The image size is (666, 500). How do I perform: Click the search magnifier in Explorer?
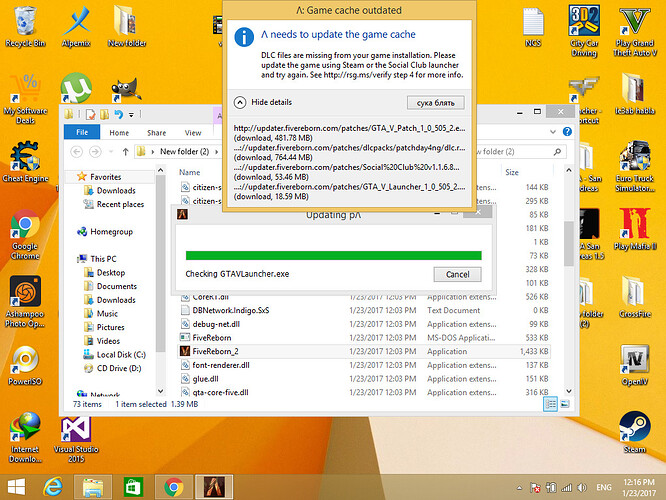coord(557,152)
